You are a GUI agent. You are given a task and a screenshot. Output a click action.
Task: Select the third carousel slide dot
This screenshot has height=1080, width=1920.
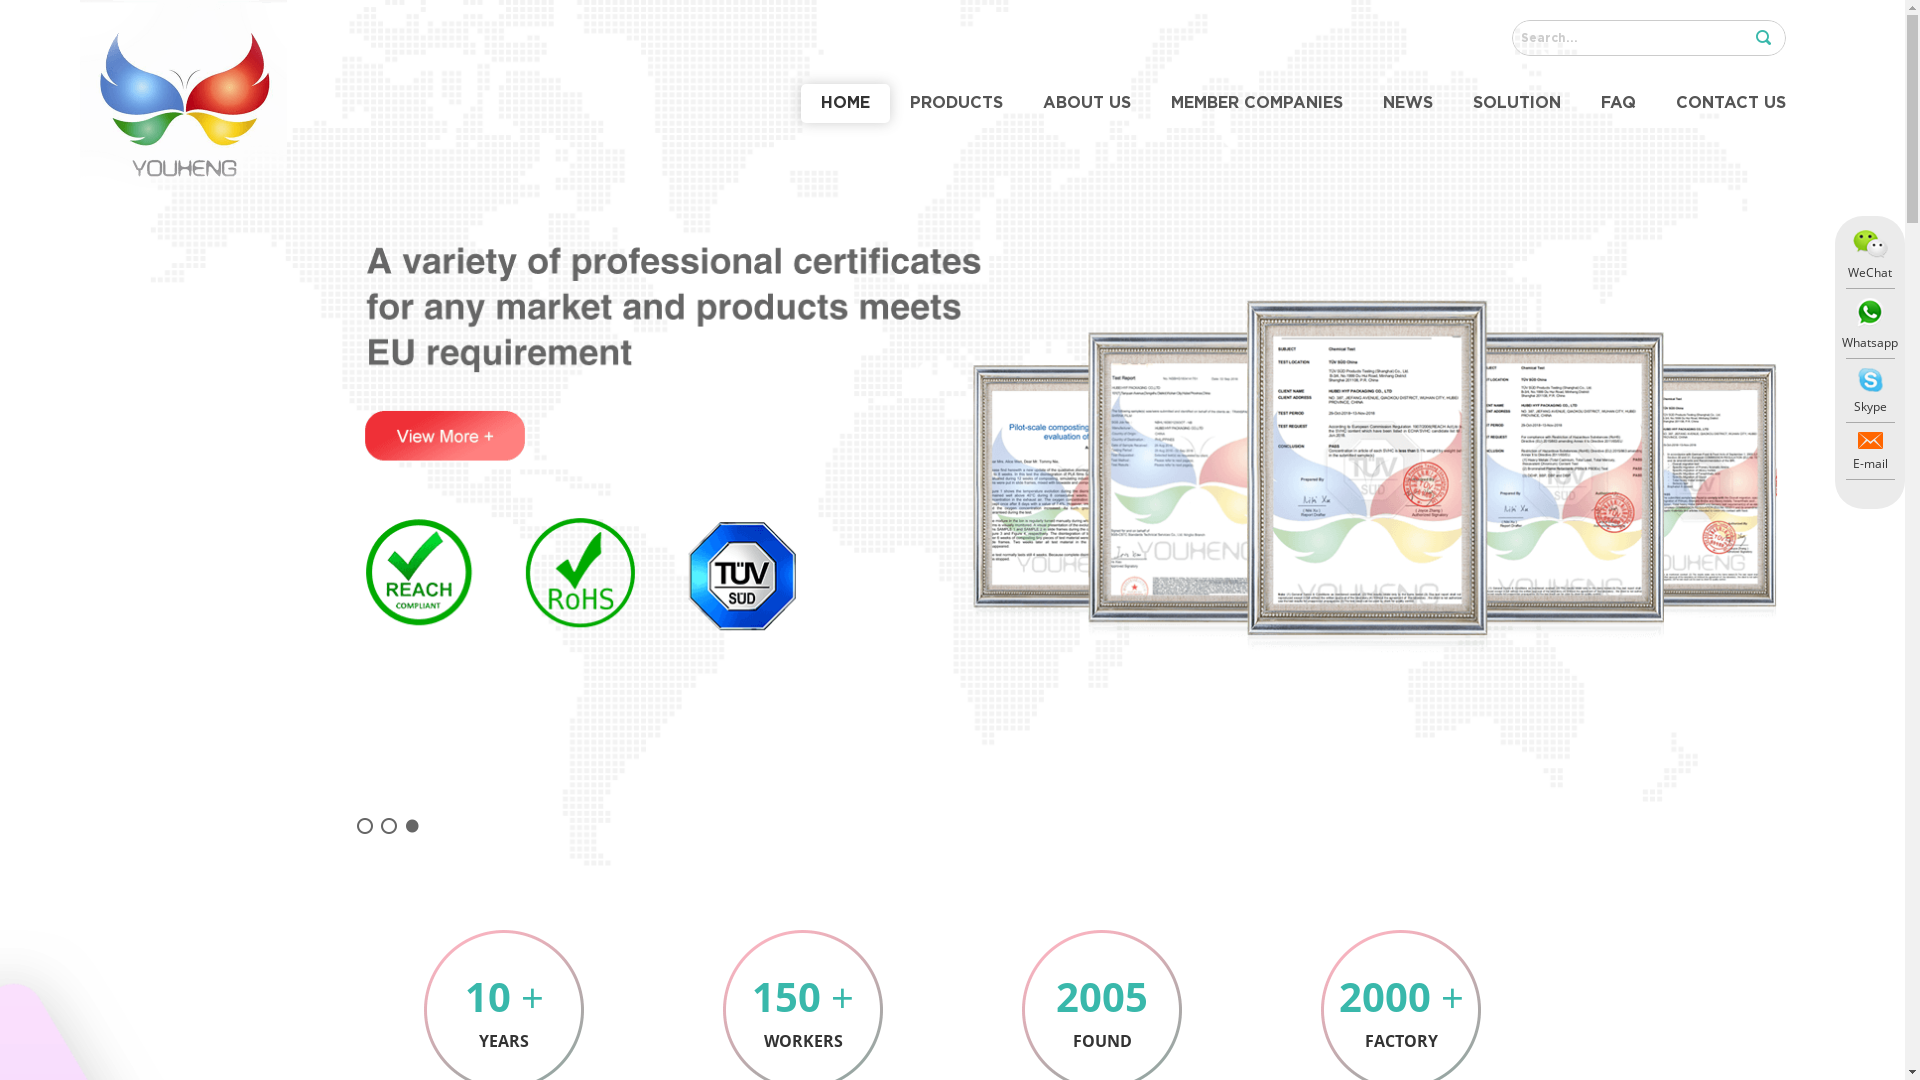412,826
